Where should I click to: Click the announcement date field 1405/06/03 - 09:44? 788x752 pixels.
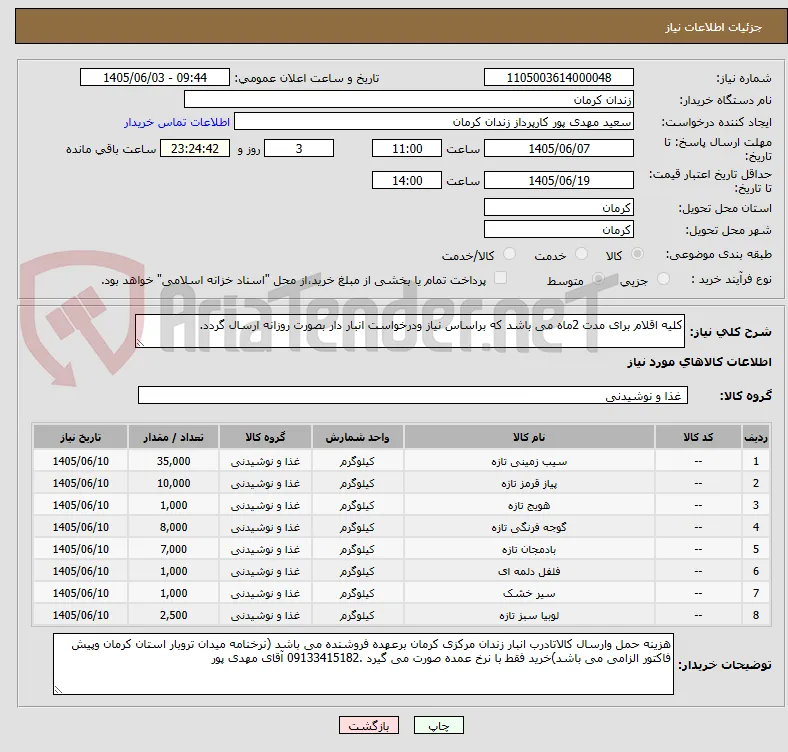click(x=155, y=78)
